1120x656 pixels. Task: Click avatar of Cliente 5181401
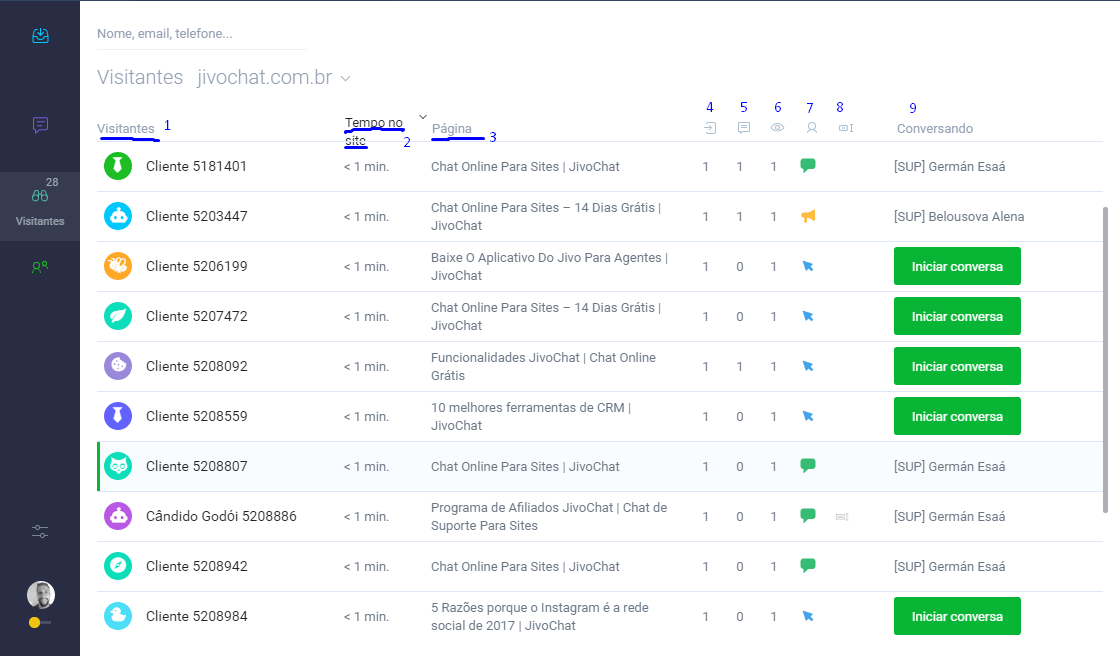[x=118, y=167]
